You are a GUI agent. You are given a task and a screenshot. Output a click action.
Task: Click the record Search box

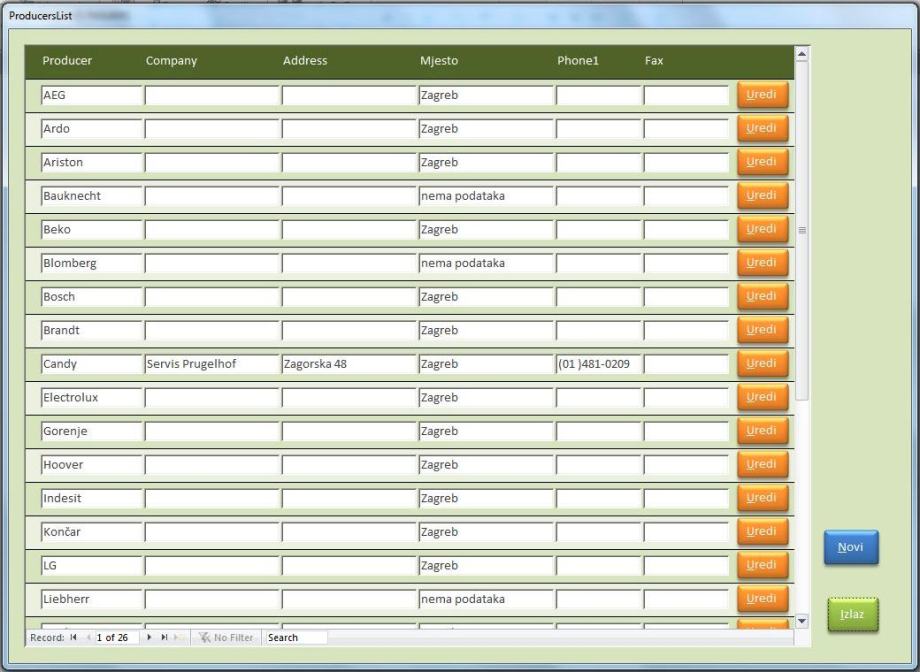tap(296, 637)
